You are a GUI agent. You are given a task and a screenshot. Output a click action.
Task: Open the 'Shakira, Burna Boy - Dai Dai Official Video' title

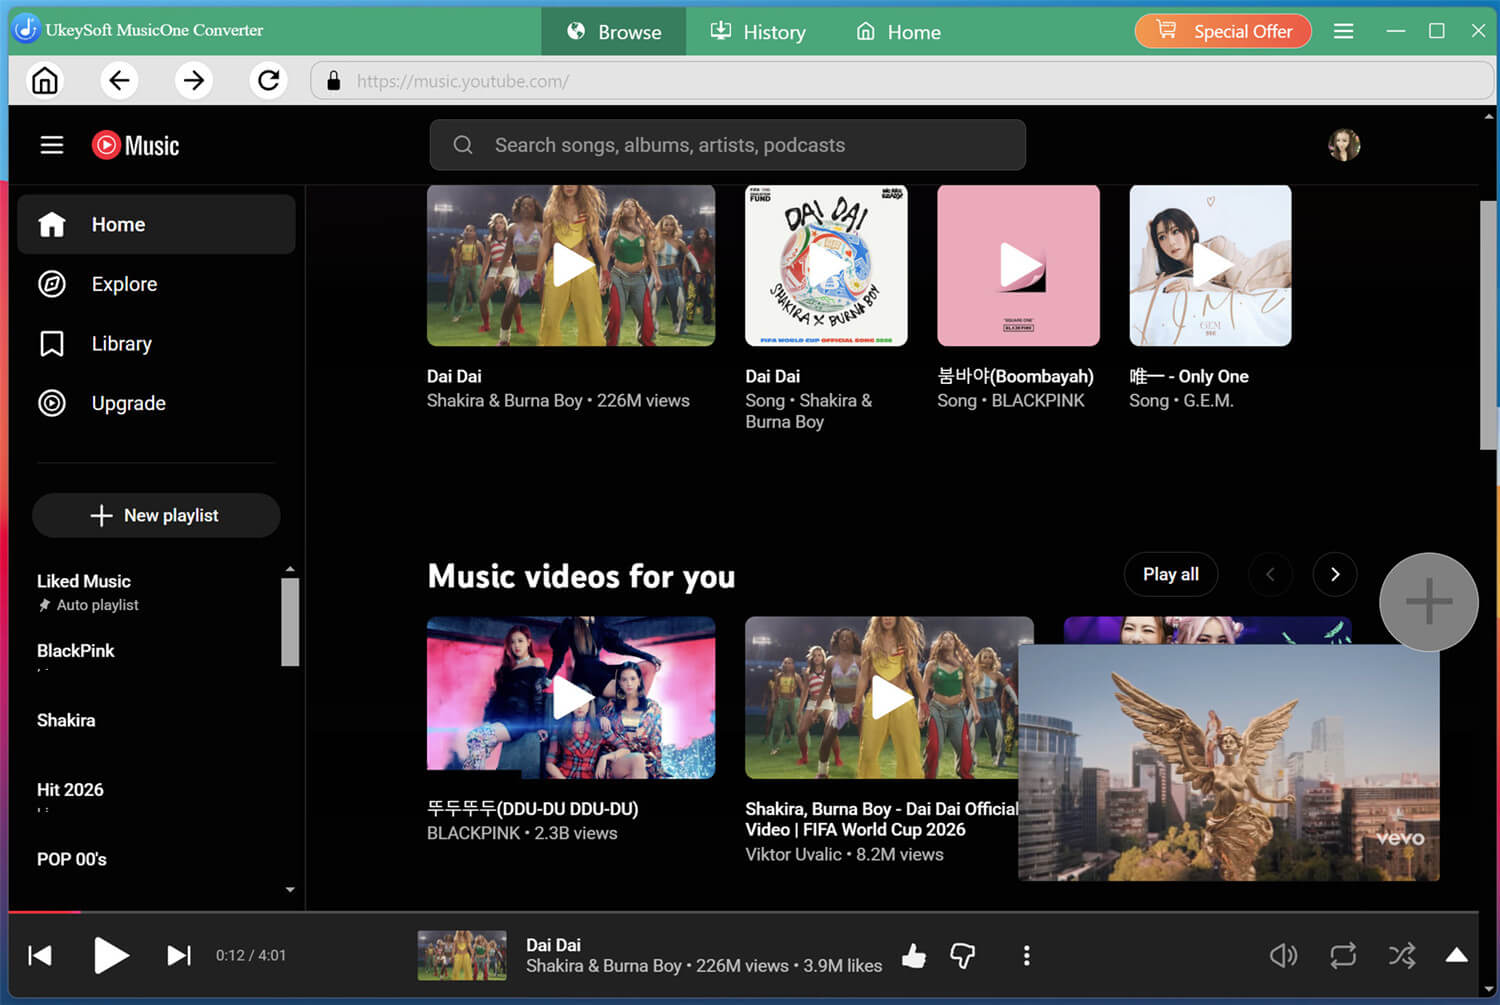tap(881, 819)
